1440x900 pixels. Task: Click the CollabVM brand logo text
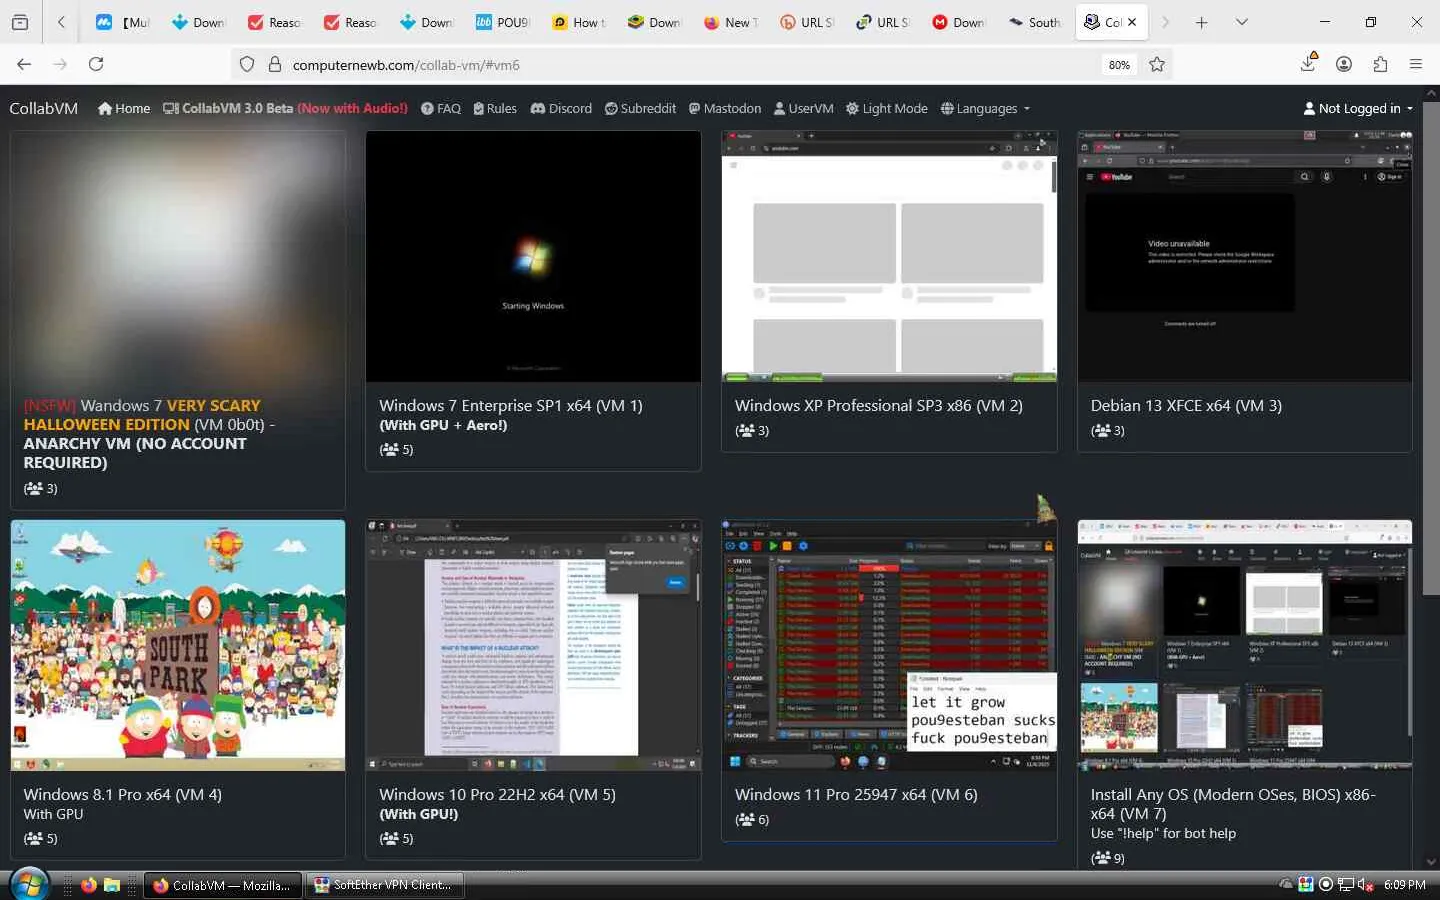[44, 108]
